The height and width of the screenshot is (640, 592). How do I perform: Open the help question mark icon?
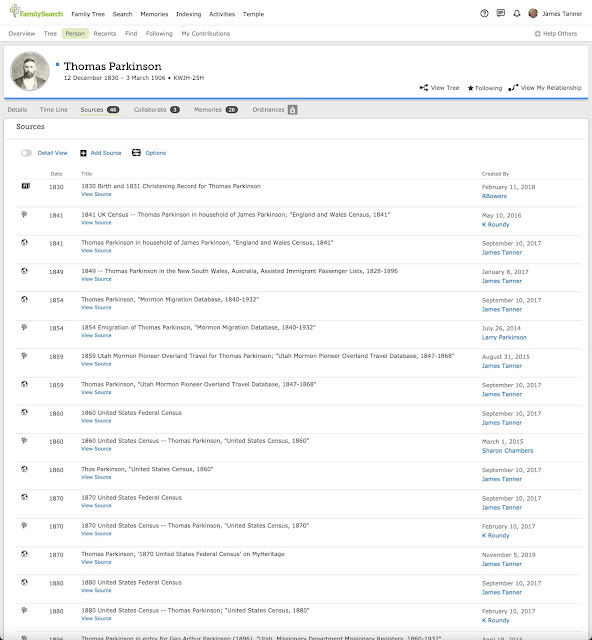click(x=484, y=13)
